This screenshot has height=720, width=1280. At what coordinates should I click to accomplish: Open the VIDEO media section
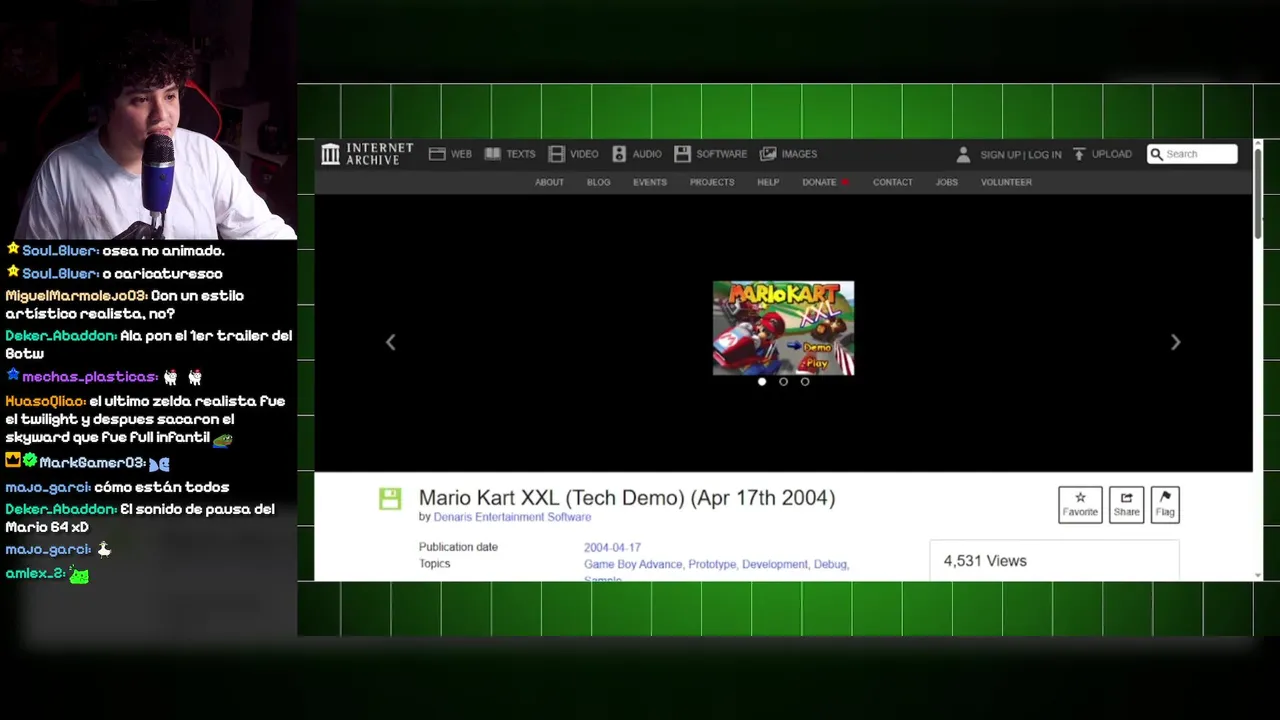(573, 154)
